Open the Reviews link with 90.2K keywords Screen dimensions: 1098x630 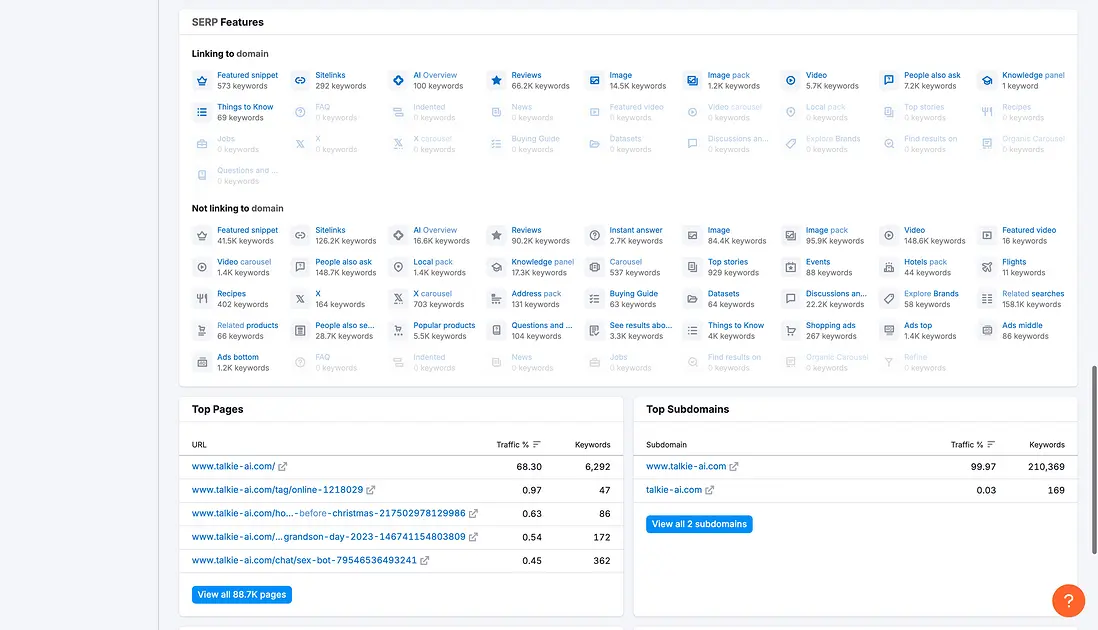[526, 230]
